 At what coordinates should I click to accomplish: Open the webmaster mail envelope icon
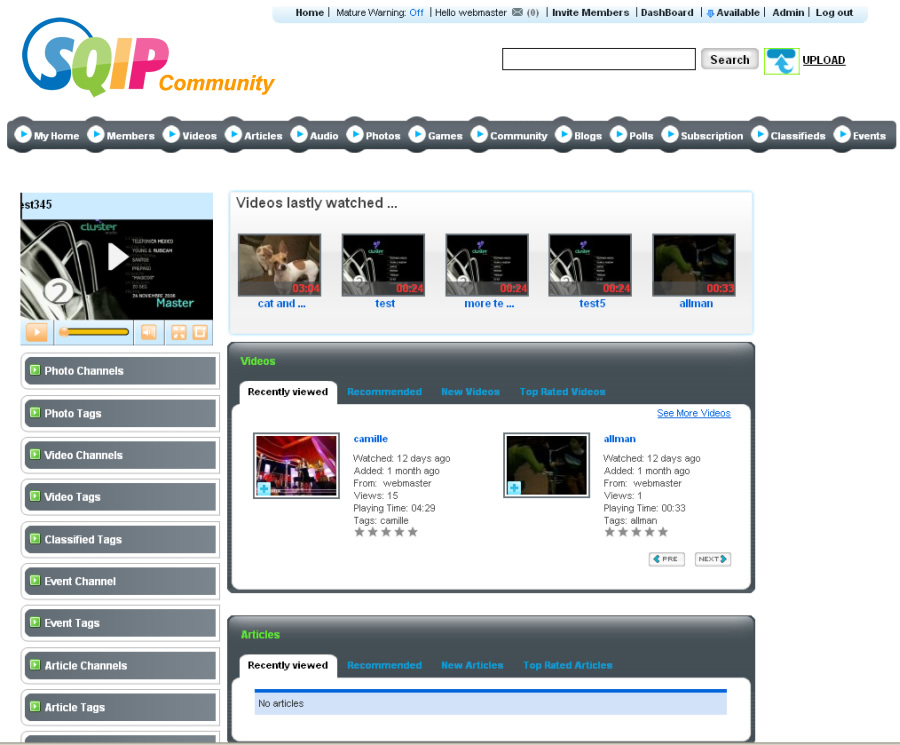tap(517, 13)
